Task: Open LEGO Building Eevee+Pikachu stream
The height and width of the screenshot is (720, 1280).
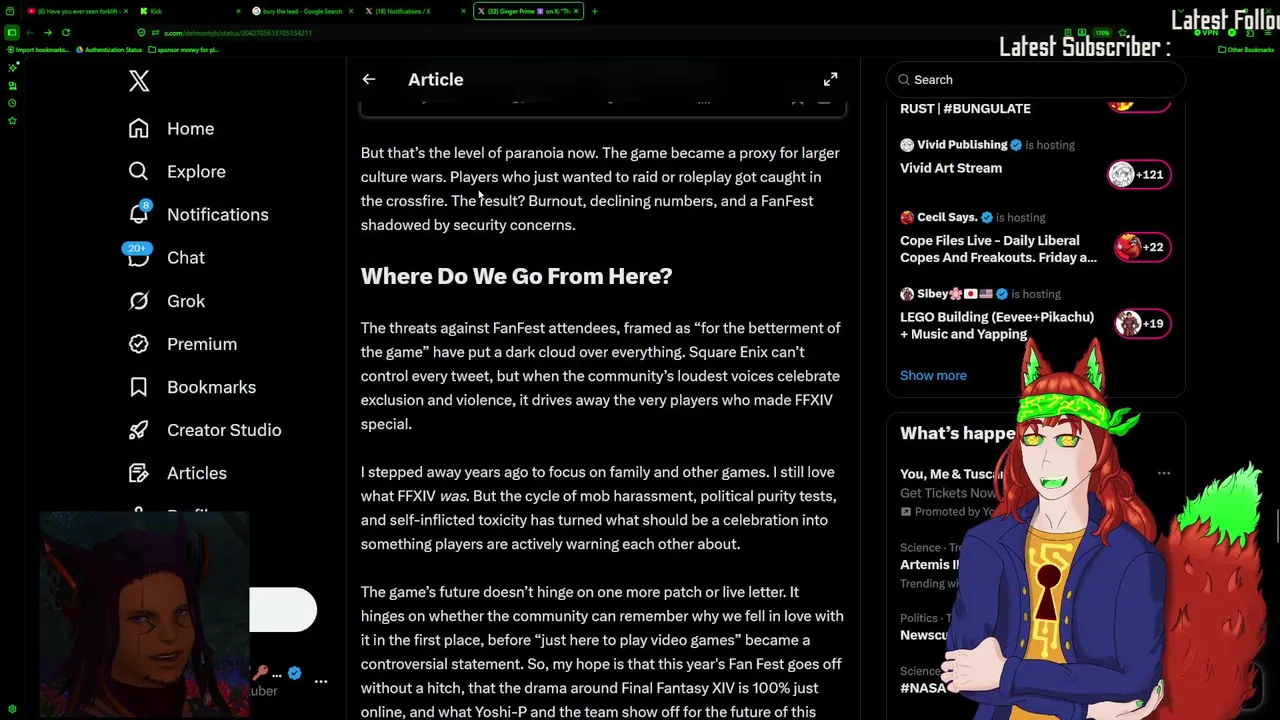Action: [997, 325]
